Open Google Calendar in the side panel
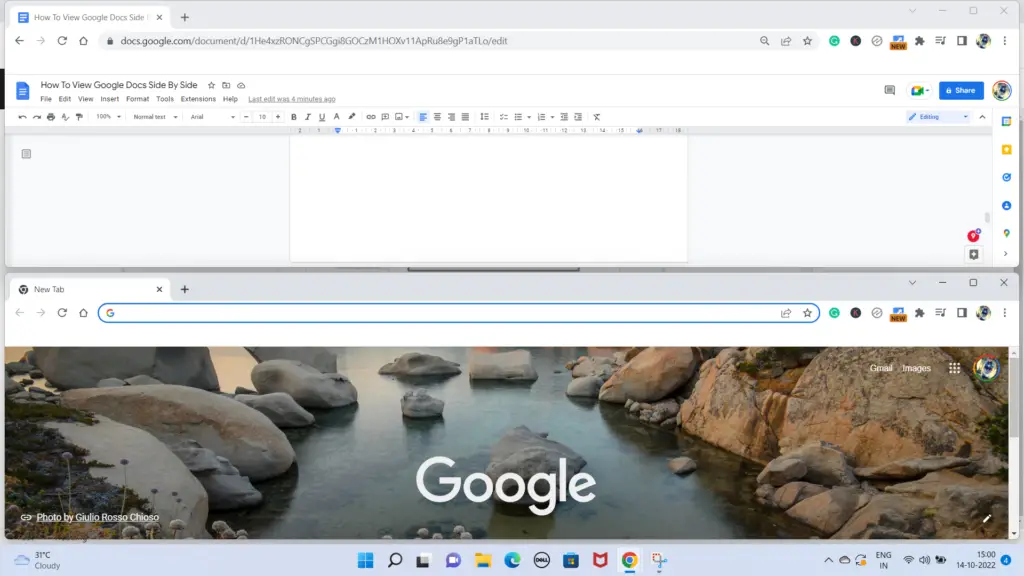 click(x=1006, y=121)
